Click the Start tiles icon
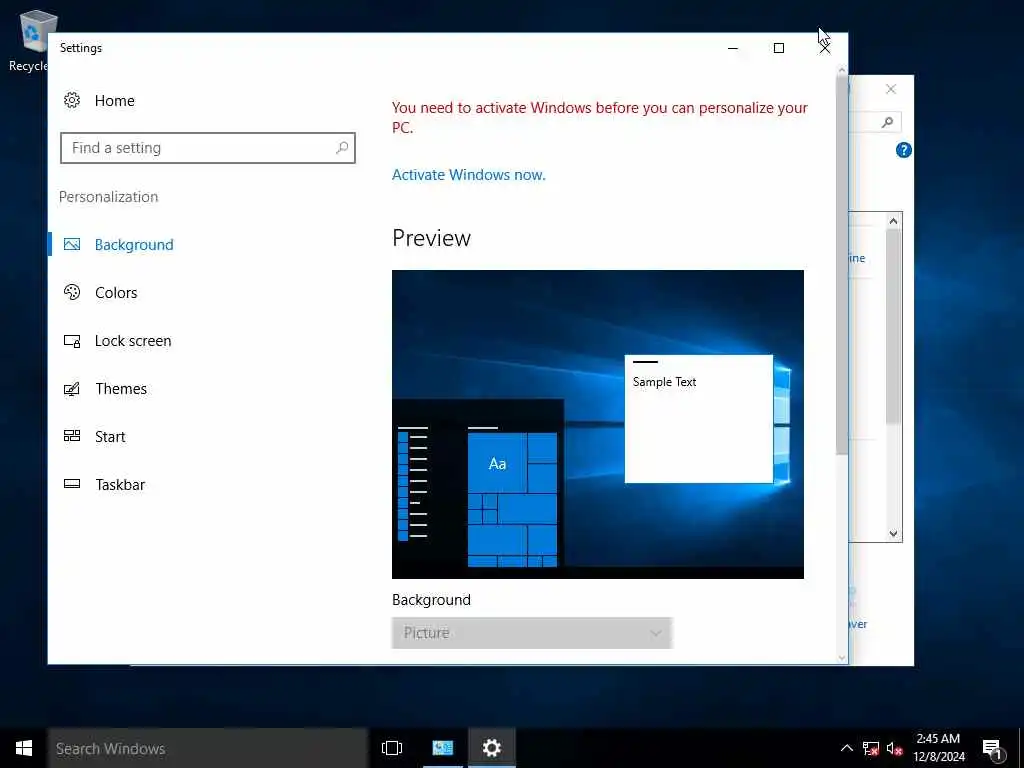Image resolution: width=1024 pixels, height=768 pixels. click(72, 436)
